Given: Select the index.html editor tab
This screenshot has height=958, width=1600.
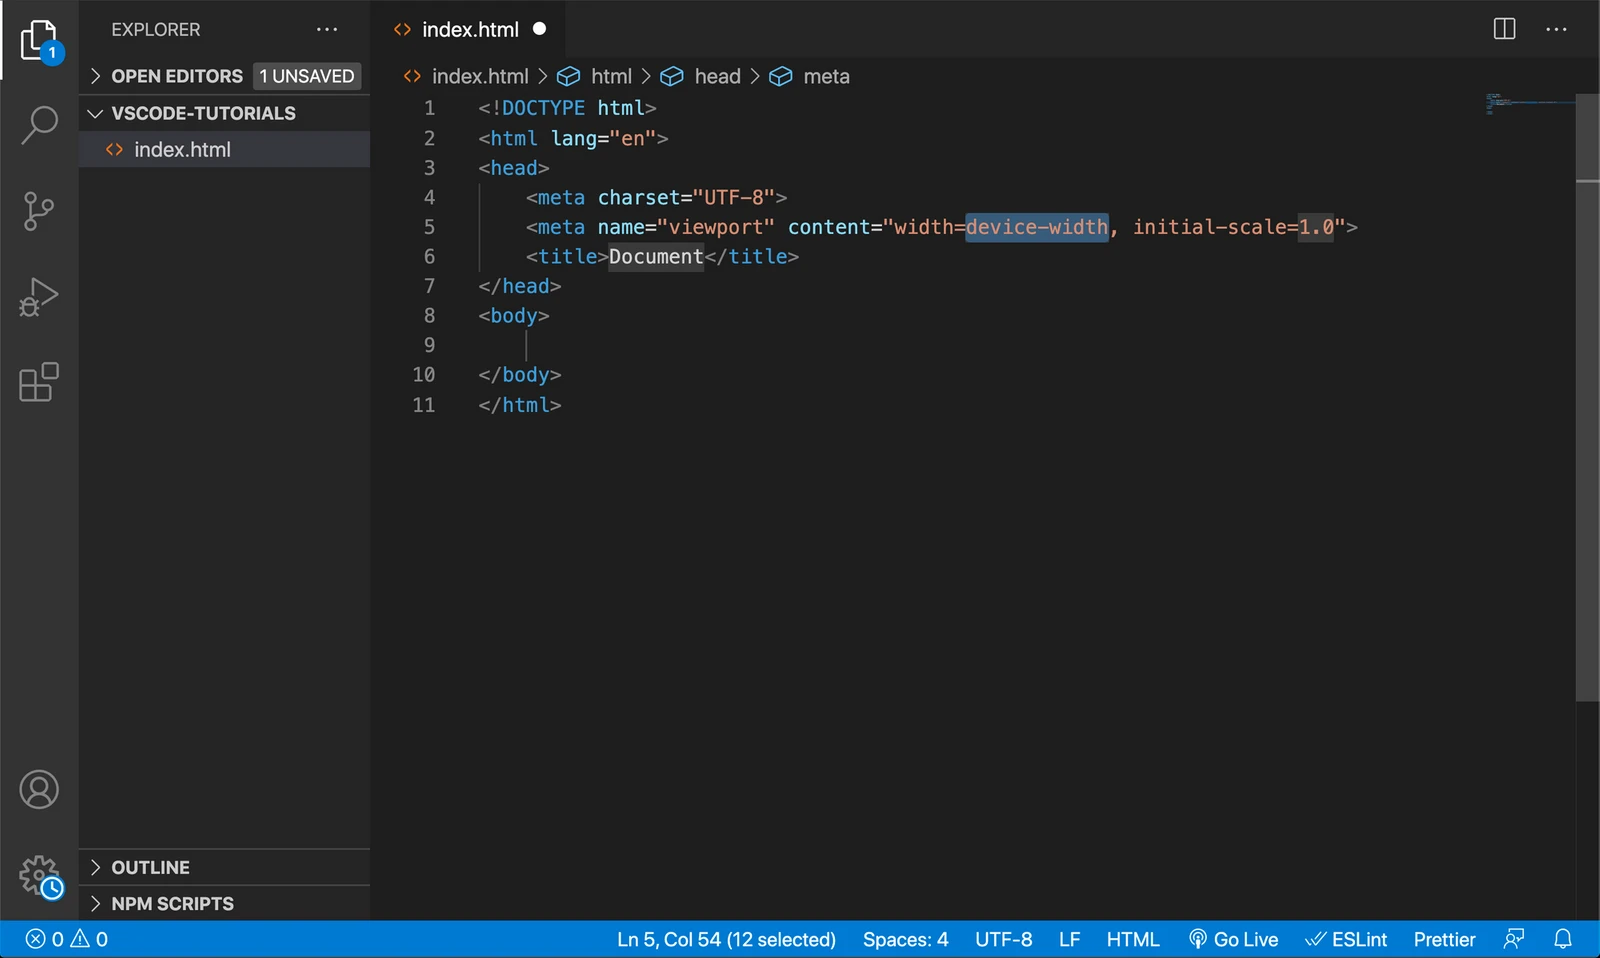Looking at the screenshot, I should point(469,30).
